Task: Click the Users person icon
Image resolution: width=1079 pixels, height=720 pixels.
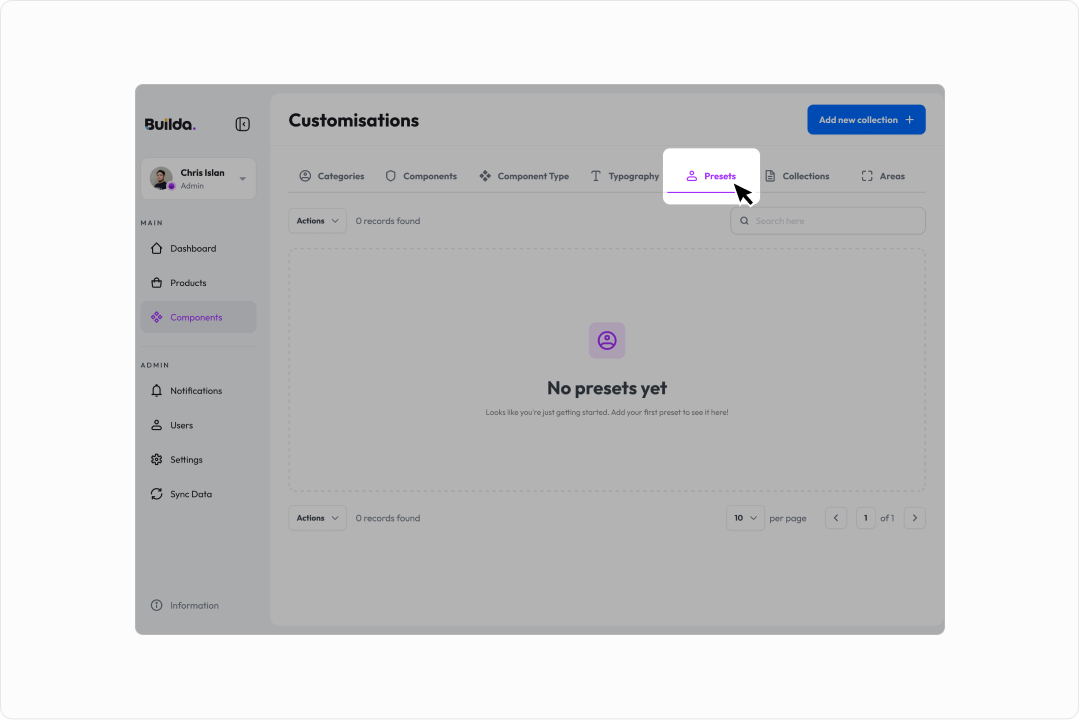Action: pos(157,425)
